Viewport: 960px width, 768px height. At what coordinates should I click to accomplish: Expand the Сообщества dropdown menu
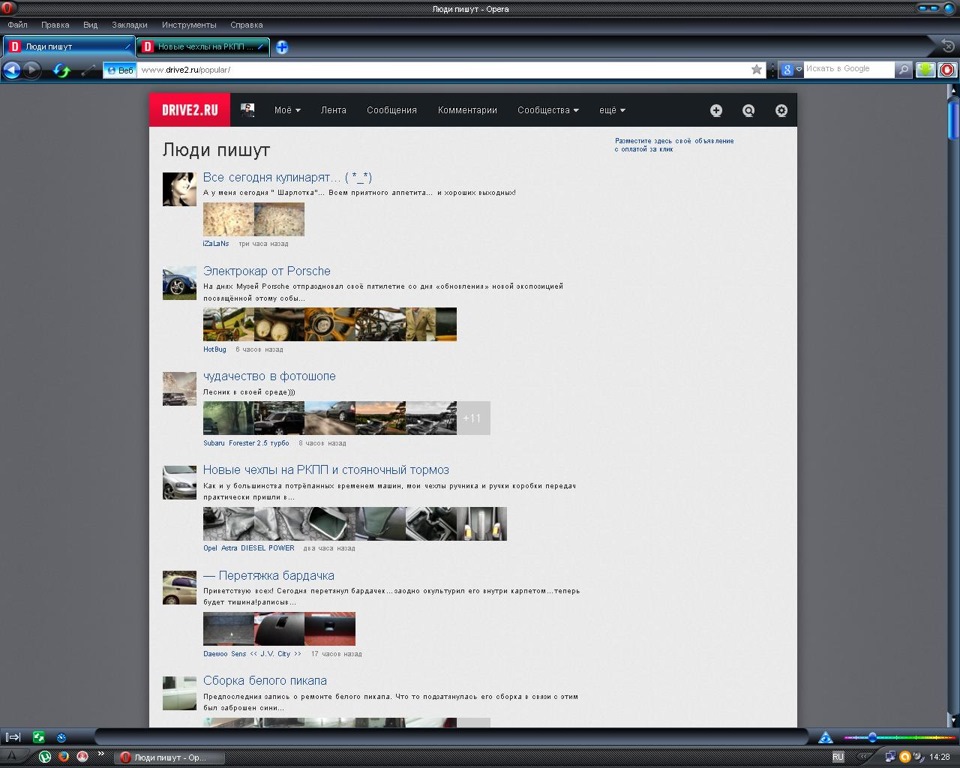[548, 110]
